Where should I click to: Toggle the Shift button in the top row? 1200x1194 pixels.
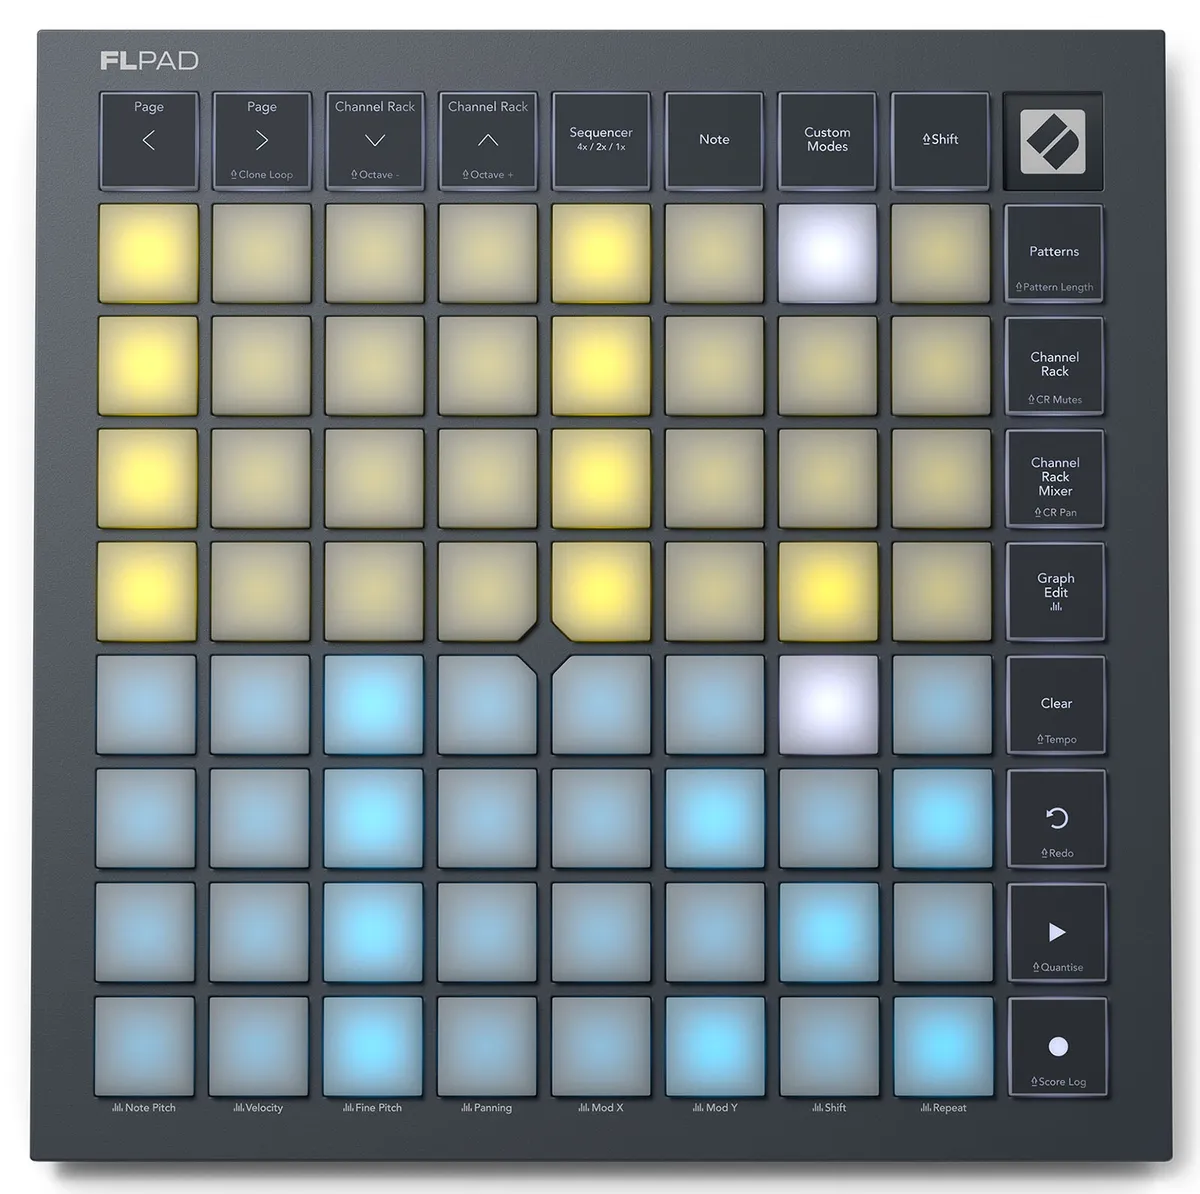[940, 140]
